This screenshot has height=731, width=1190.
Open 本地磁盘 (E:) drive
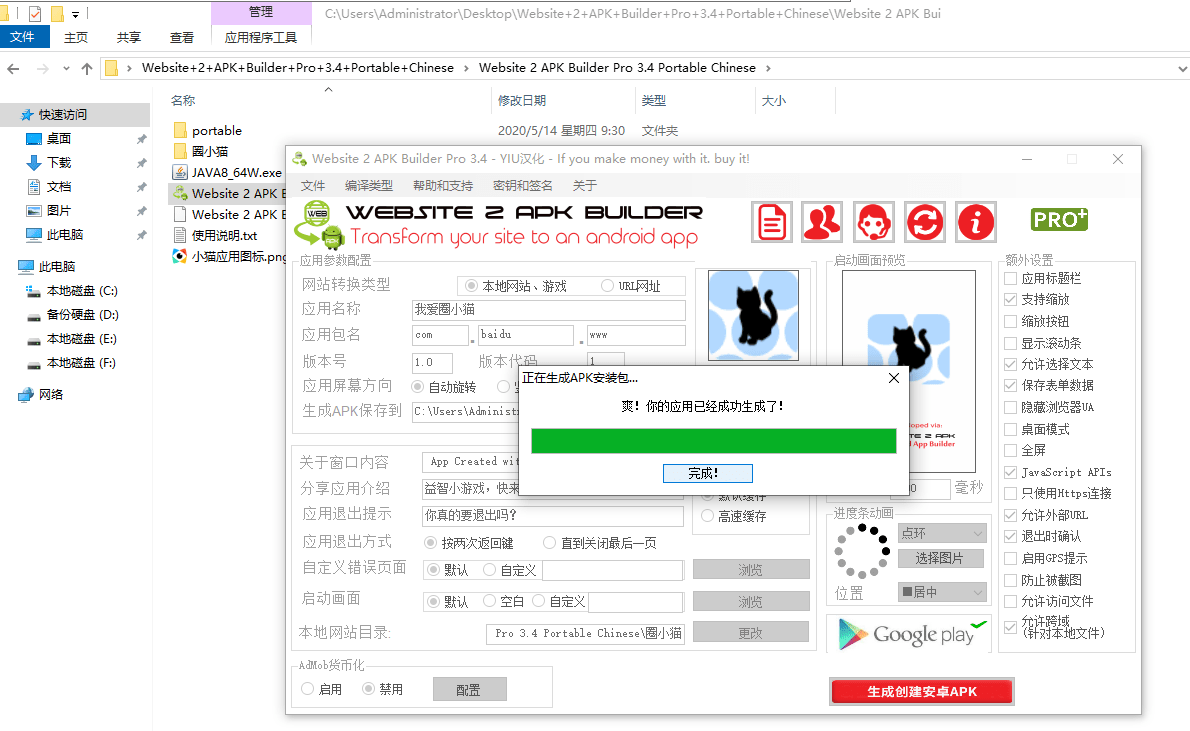click(82, 339)
